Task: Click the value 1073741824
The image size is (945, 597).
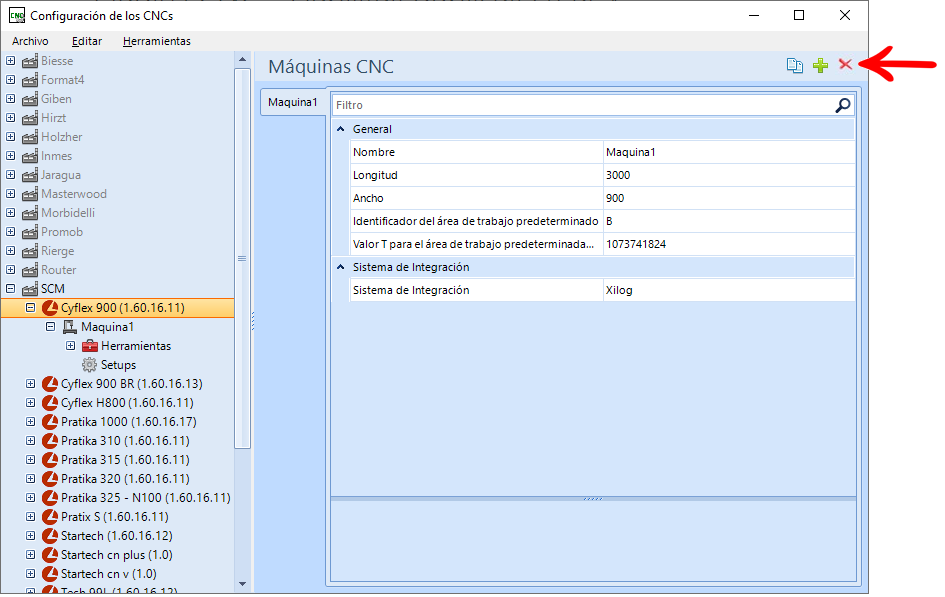Action: tap(729, 244)
